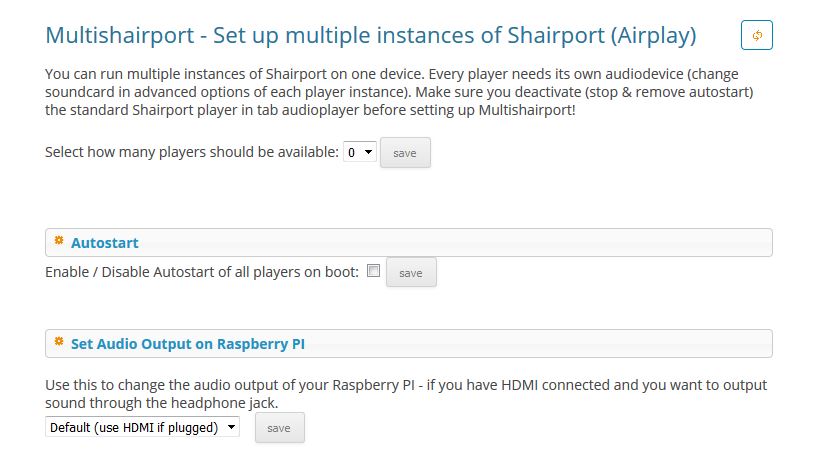Screen dimensions: 818x460
Task: Click the orange gear icon beside Autostart
Action: coord(59,240)
